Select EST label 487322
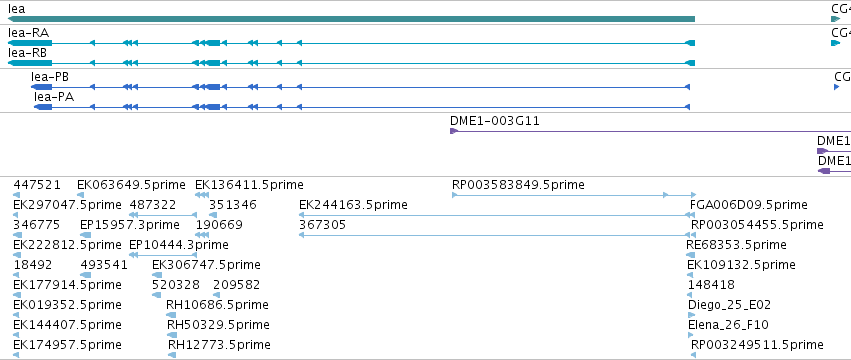This screenshot has height=360, width=851. click(x=153, y=205)
